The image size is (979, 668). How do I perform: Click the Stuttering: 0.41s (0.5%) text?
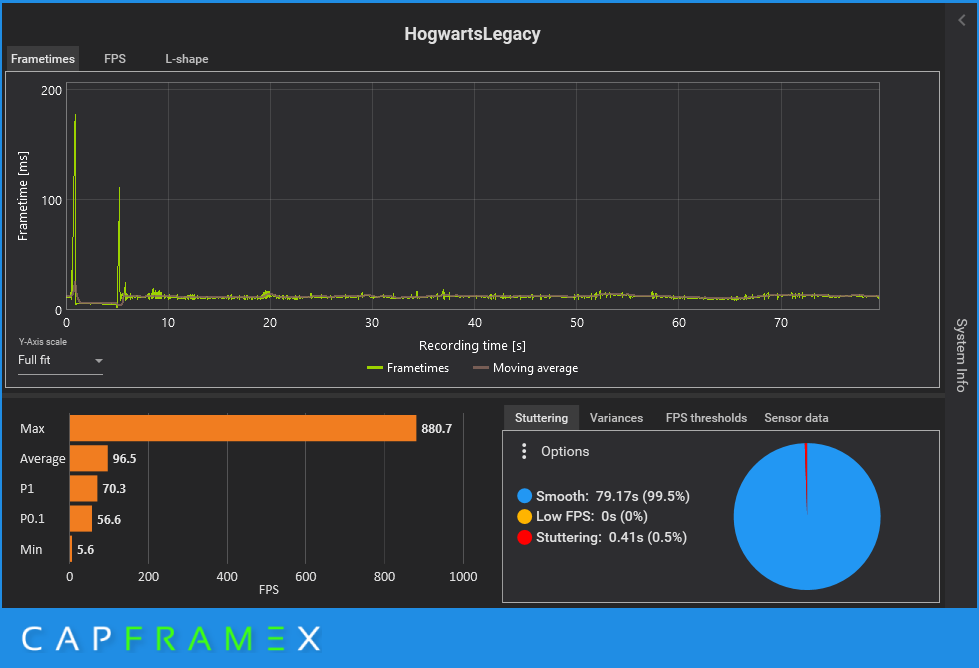click(x=611, y=538)
